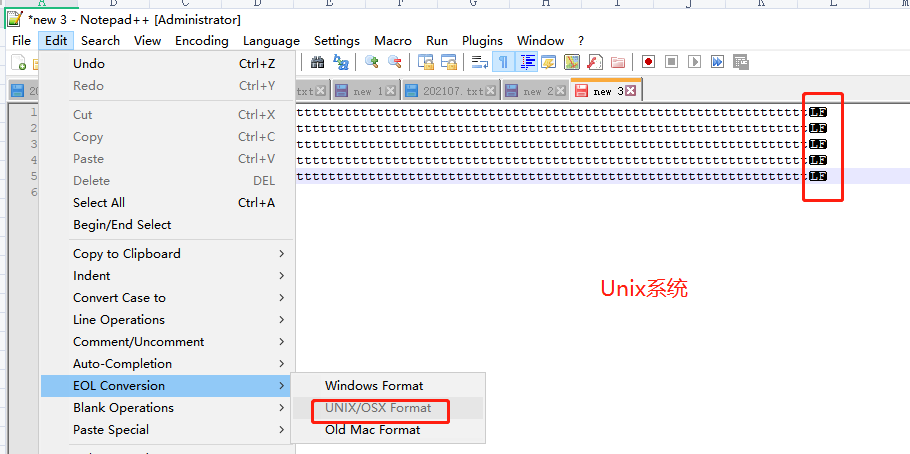The width and height of the screenshot is (910, 454).
Task: Open the Settings menu
Action: (337, 41)
